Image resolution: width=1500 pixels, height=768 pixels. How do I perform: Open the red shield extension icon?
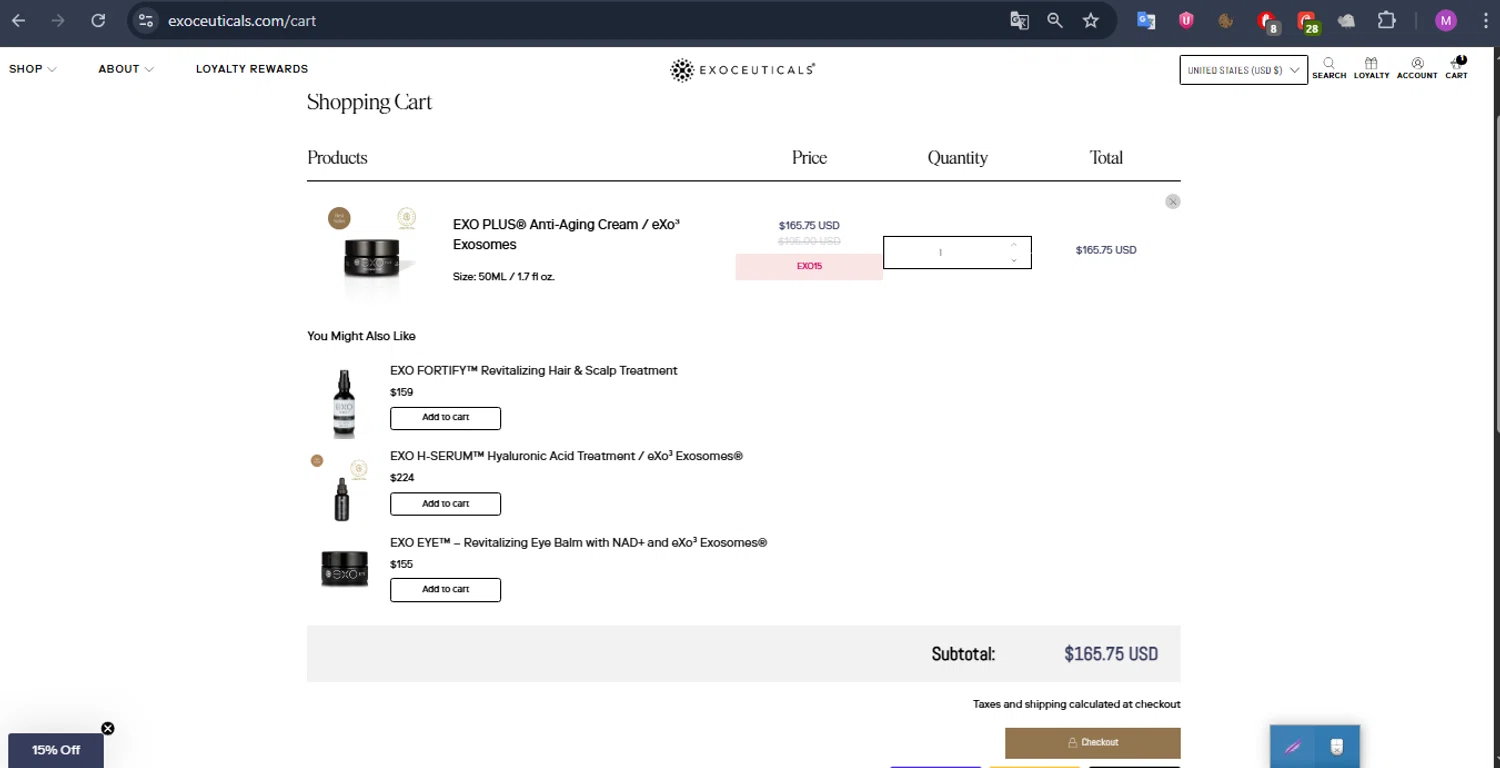[1186, 20]
